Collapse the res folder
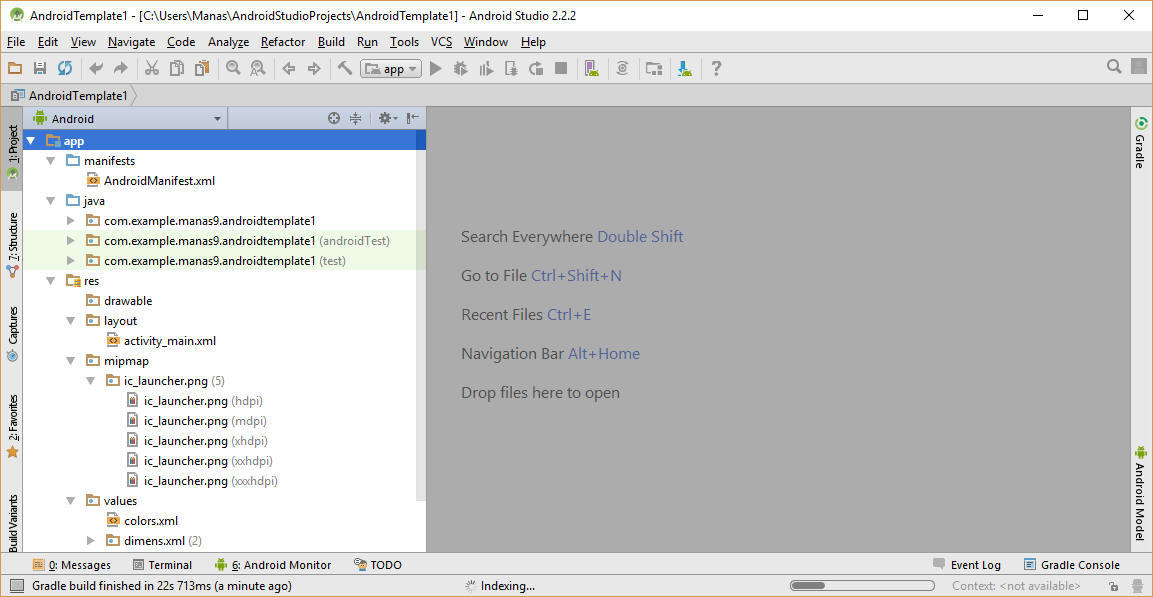 [x=50, y=281]
